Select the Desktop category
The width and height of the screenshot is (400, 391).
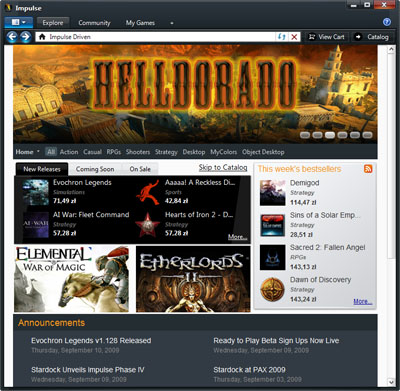pyautogui.click(x=194, y=152)
